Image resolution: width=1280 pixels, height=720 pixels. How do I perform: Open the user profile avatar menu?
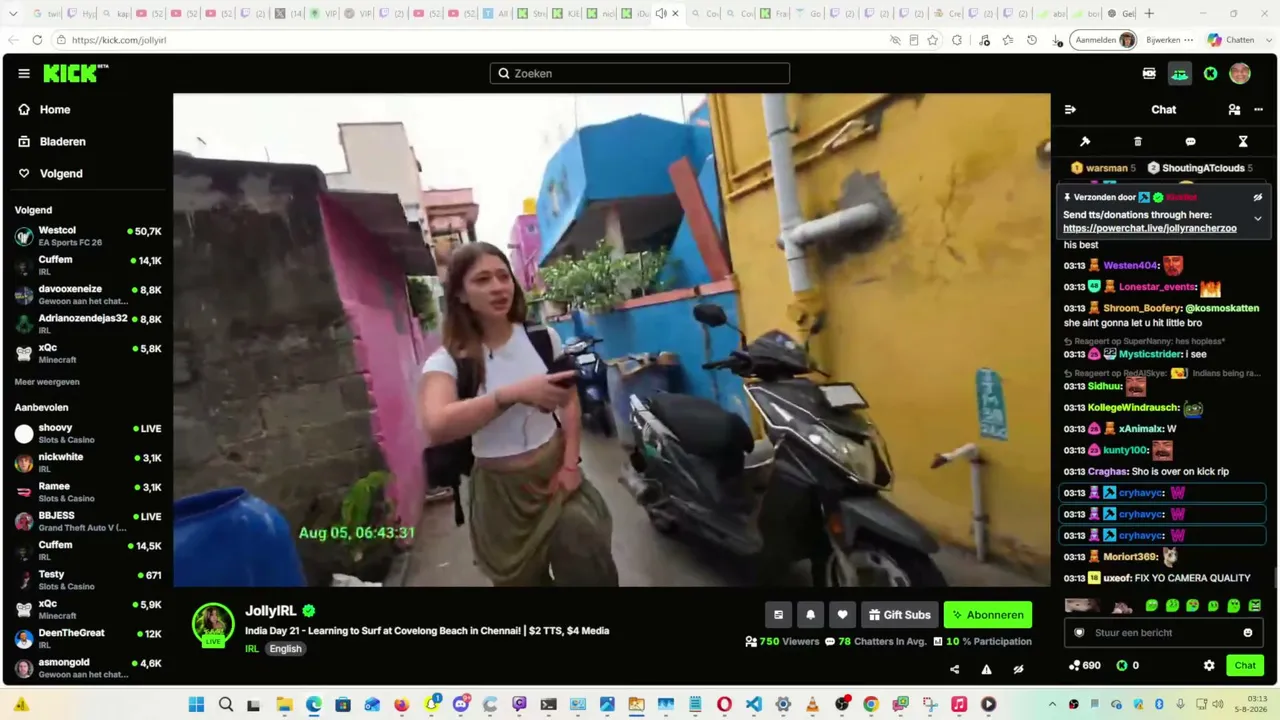(1240, 73)
